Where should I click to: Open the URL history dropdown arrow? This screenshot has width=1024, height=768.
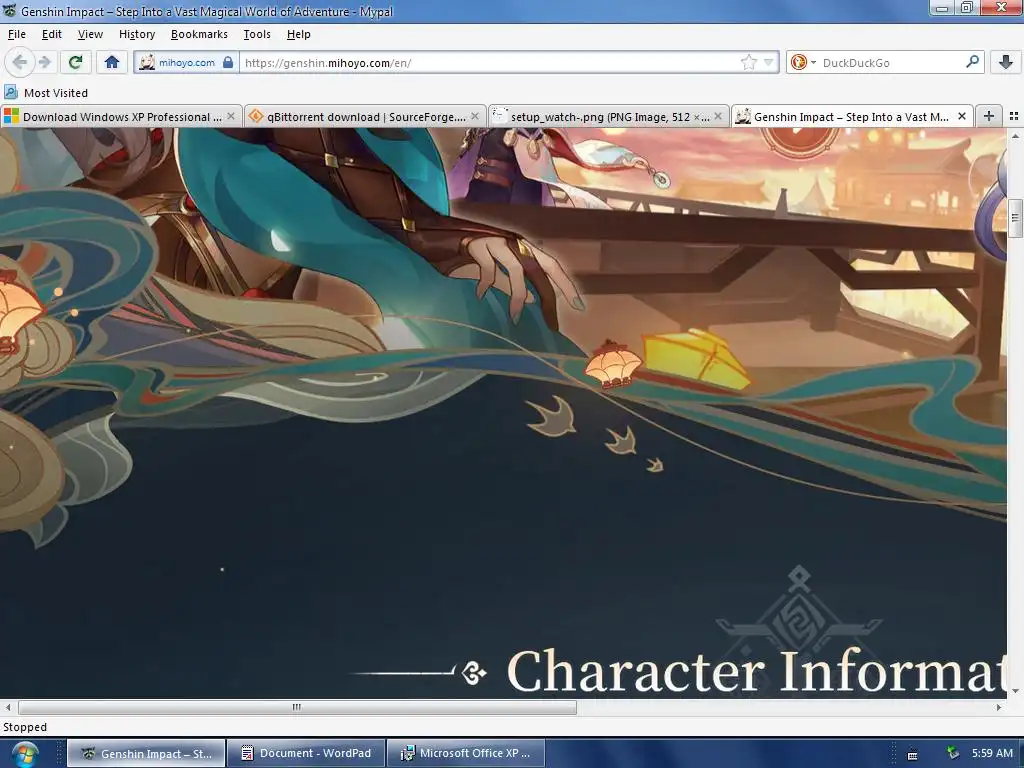768,63
